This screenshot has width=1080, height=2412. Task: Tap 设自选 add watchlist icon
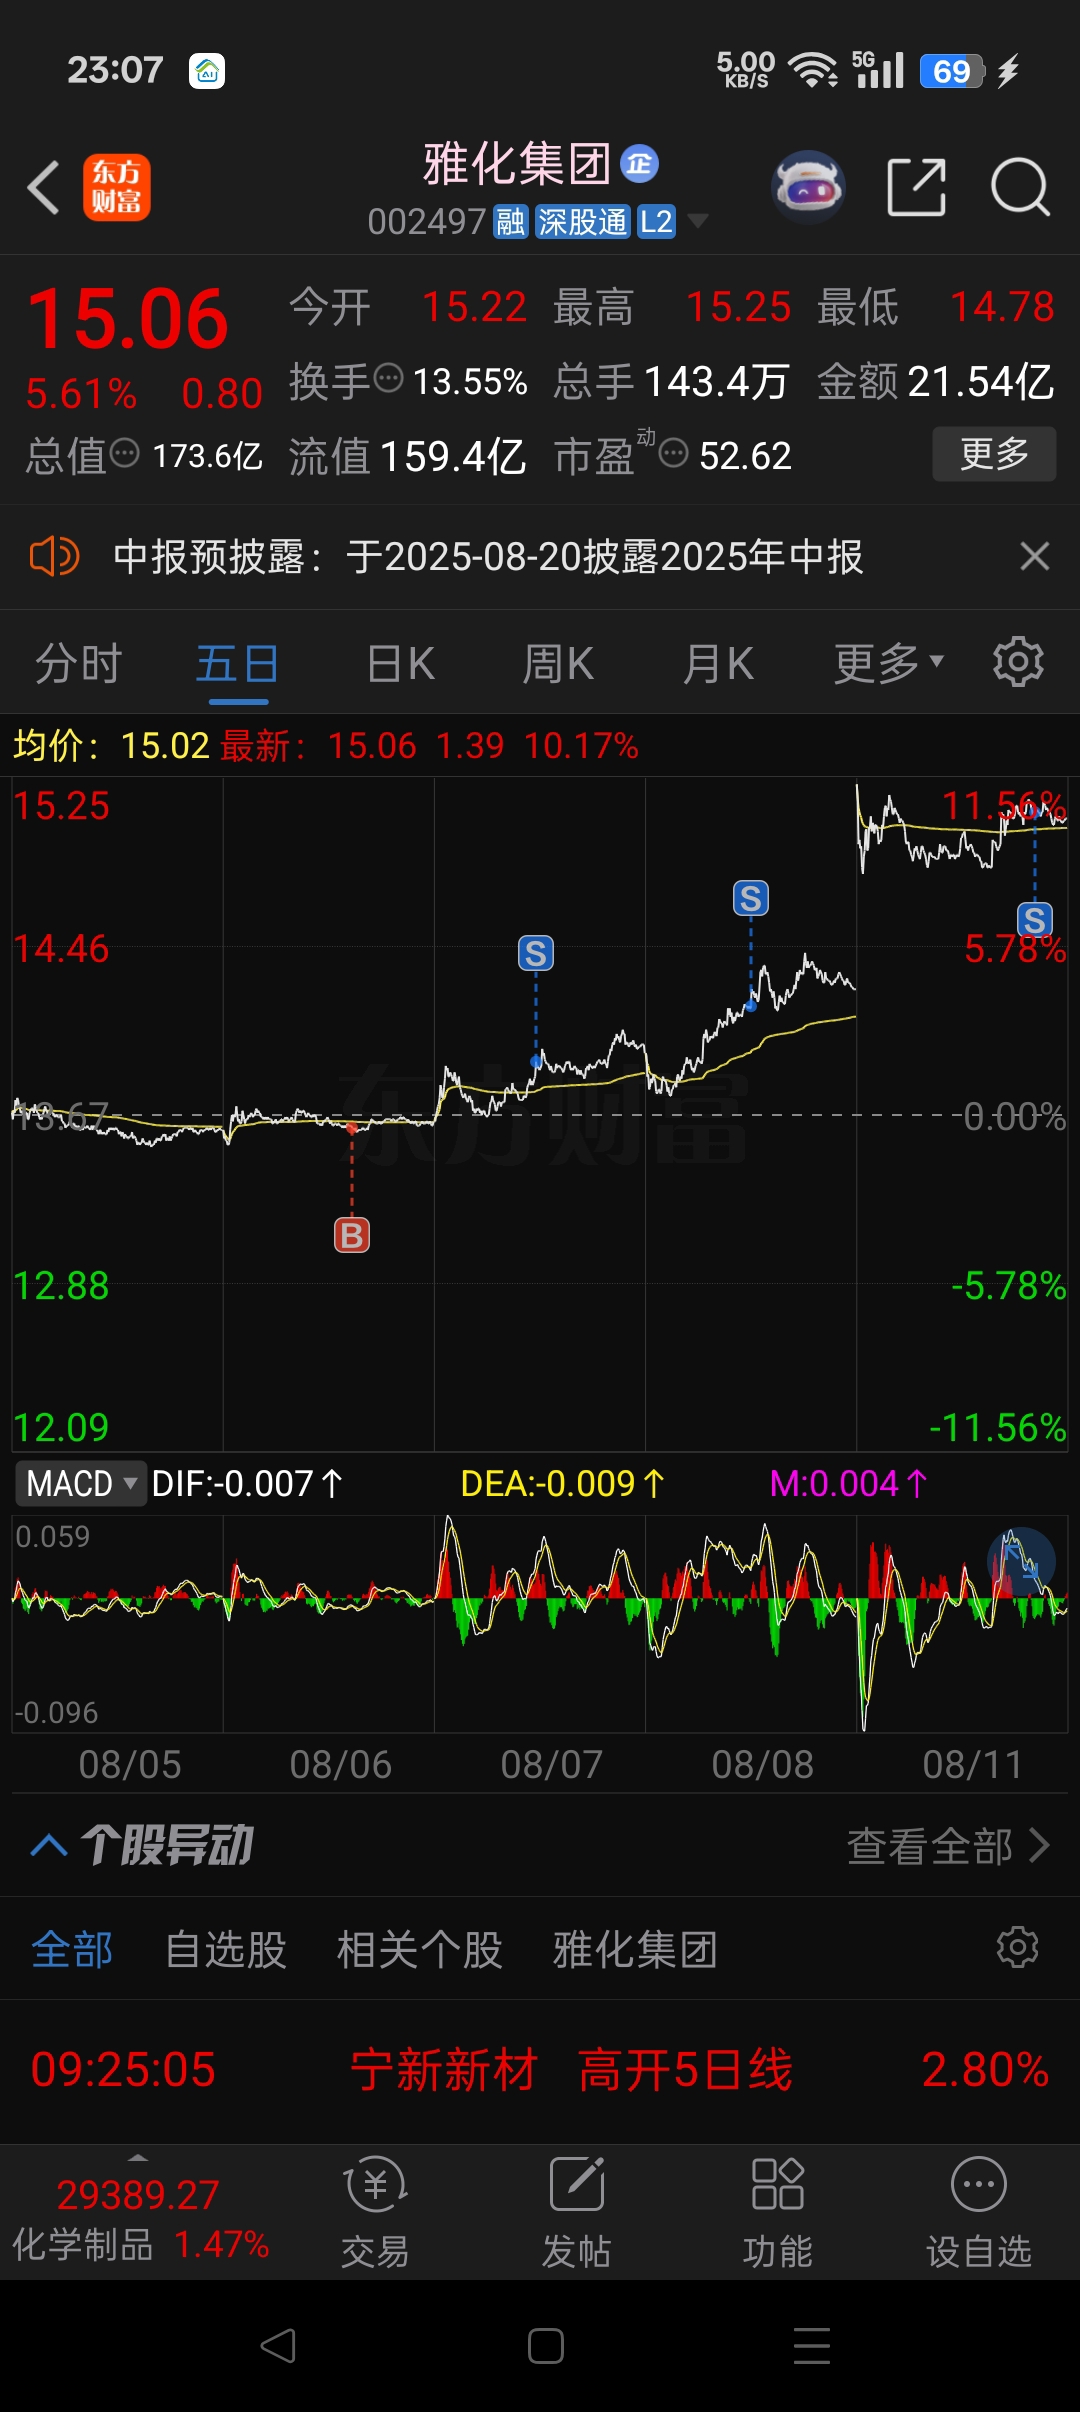pos(979,2213)
